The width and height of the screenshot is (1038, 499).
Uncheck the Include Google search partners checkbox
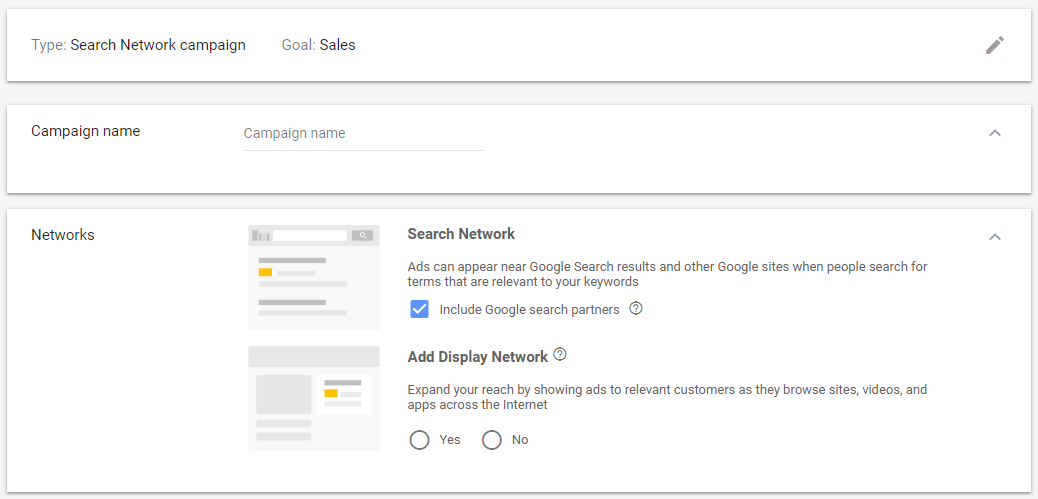click(420, 309)
